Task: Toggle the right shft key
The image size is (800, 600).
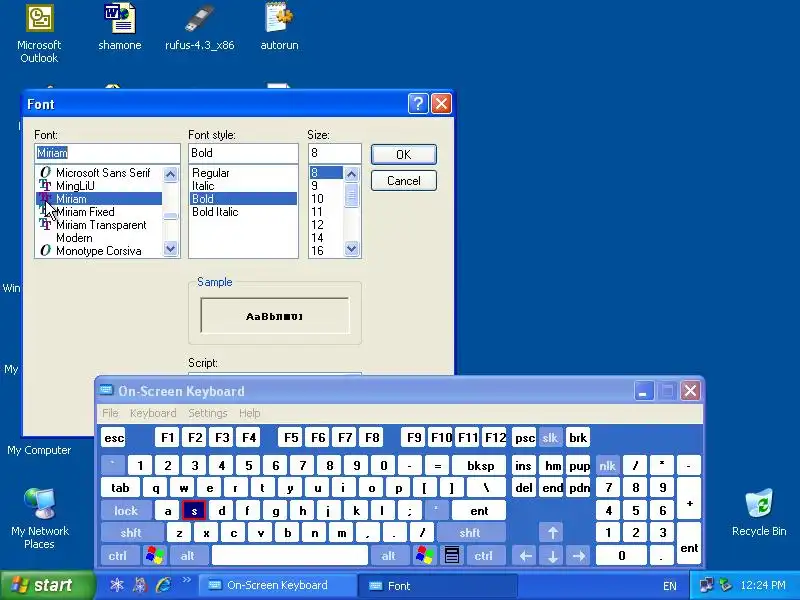Action: click(470, 533)
